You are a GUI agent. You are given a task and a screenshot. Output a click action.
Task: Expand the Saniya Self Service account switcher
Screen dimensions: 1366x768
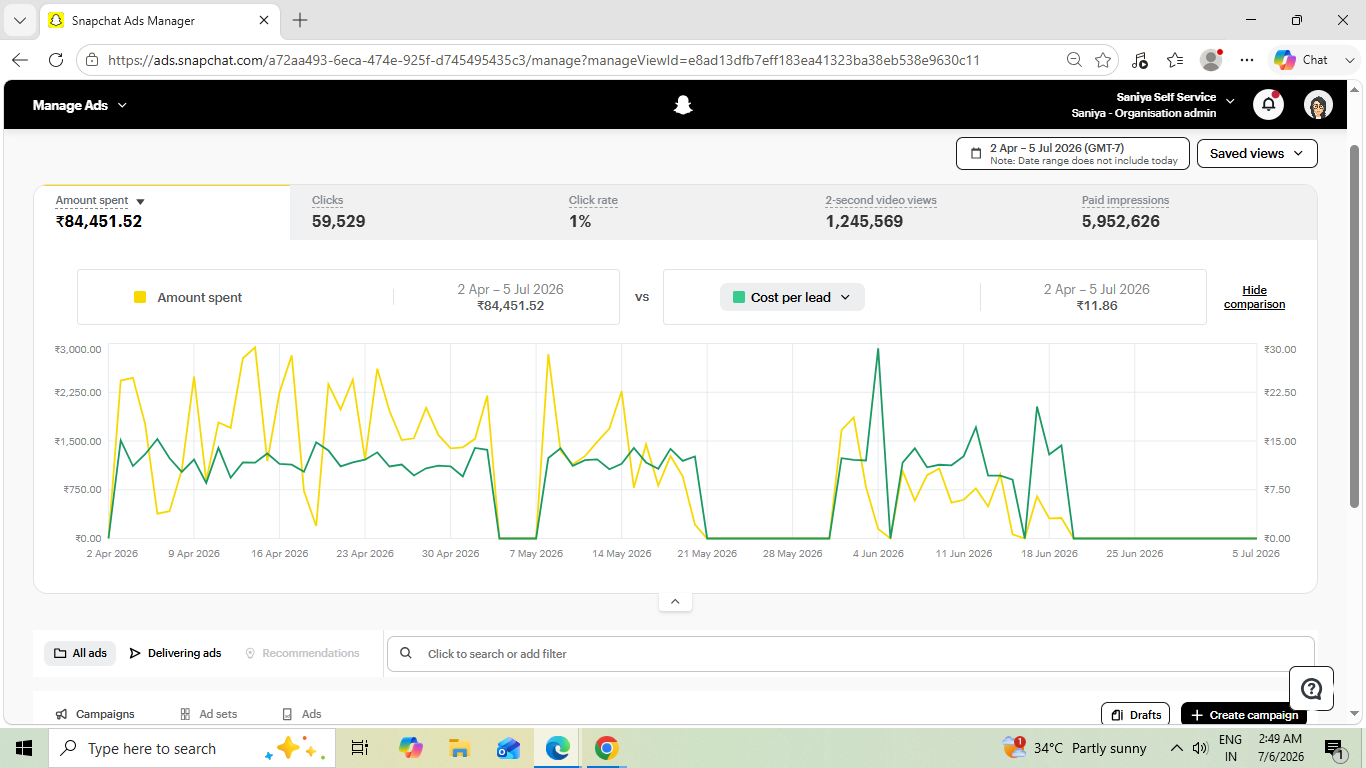click(1230, 102)
